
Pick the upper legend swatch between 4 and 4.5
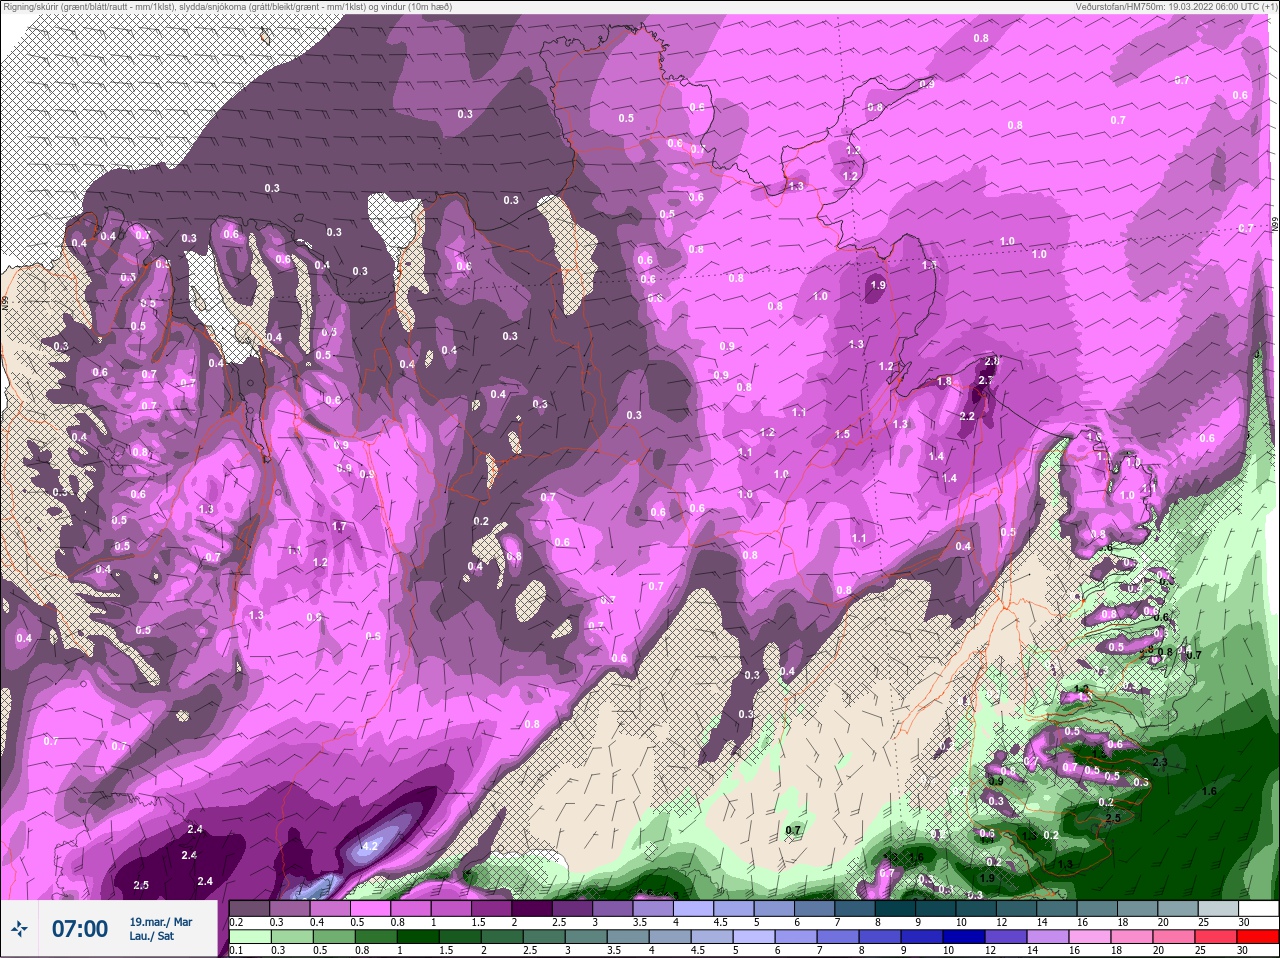693,908
